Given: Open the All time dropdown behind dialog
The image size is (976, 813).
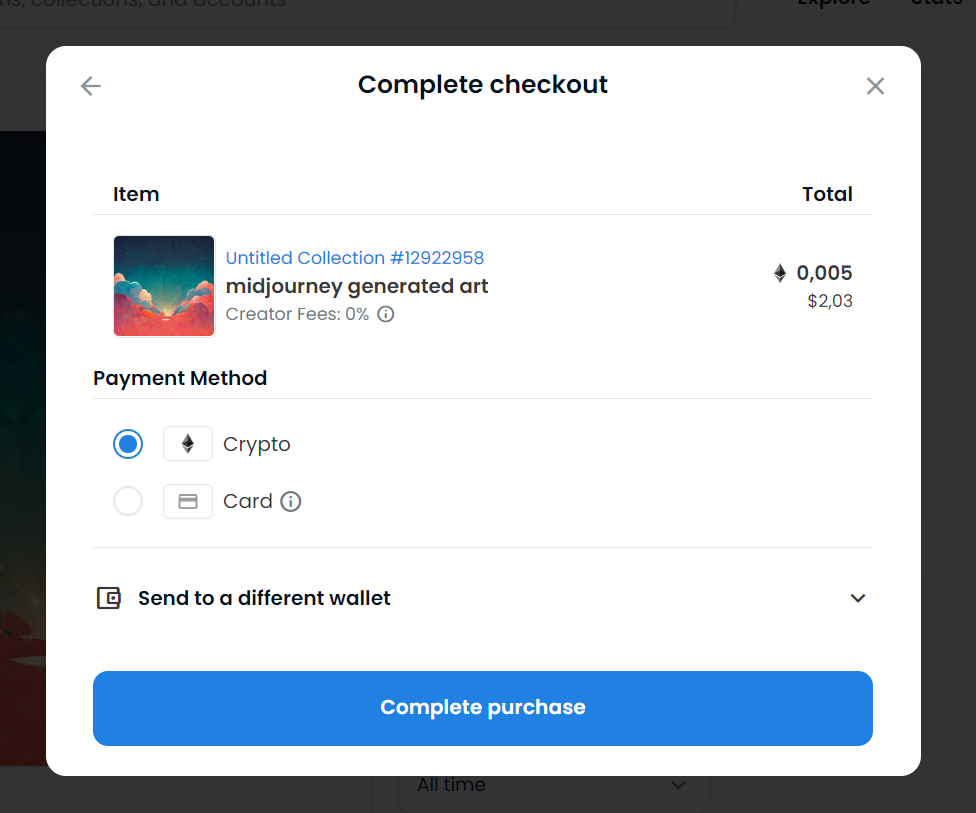Looking at the screenshot, I should pyautogui.click(x=553, y=786).
